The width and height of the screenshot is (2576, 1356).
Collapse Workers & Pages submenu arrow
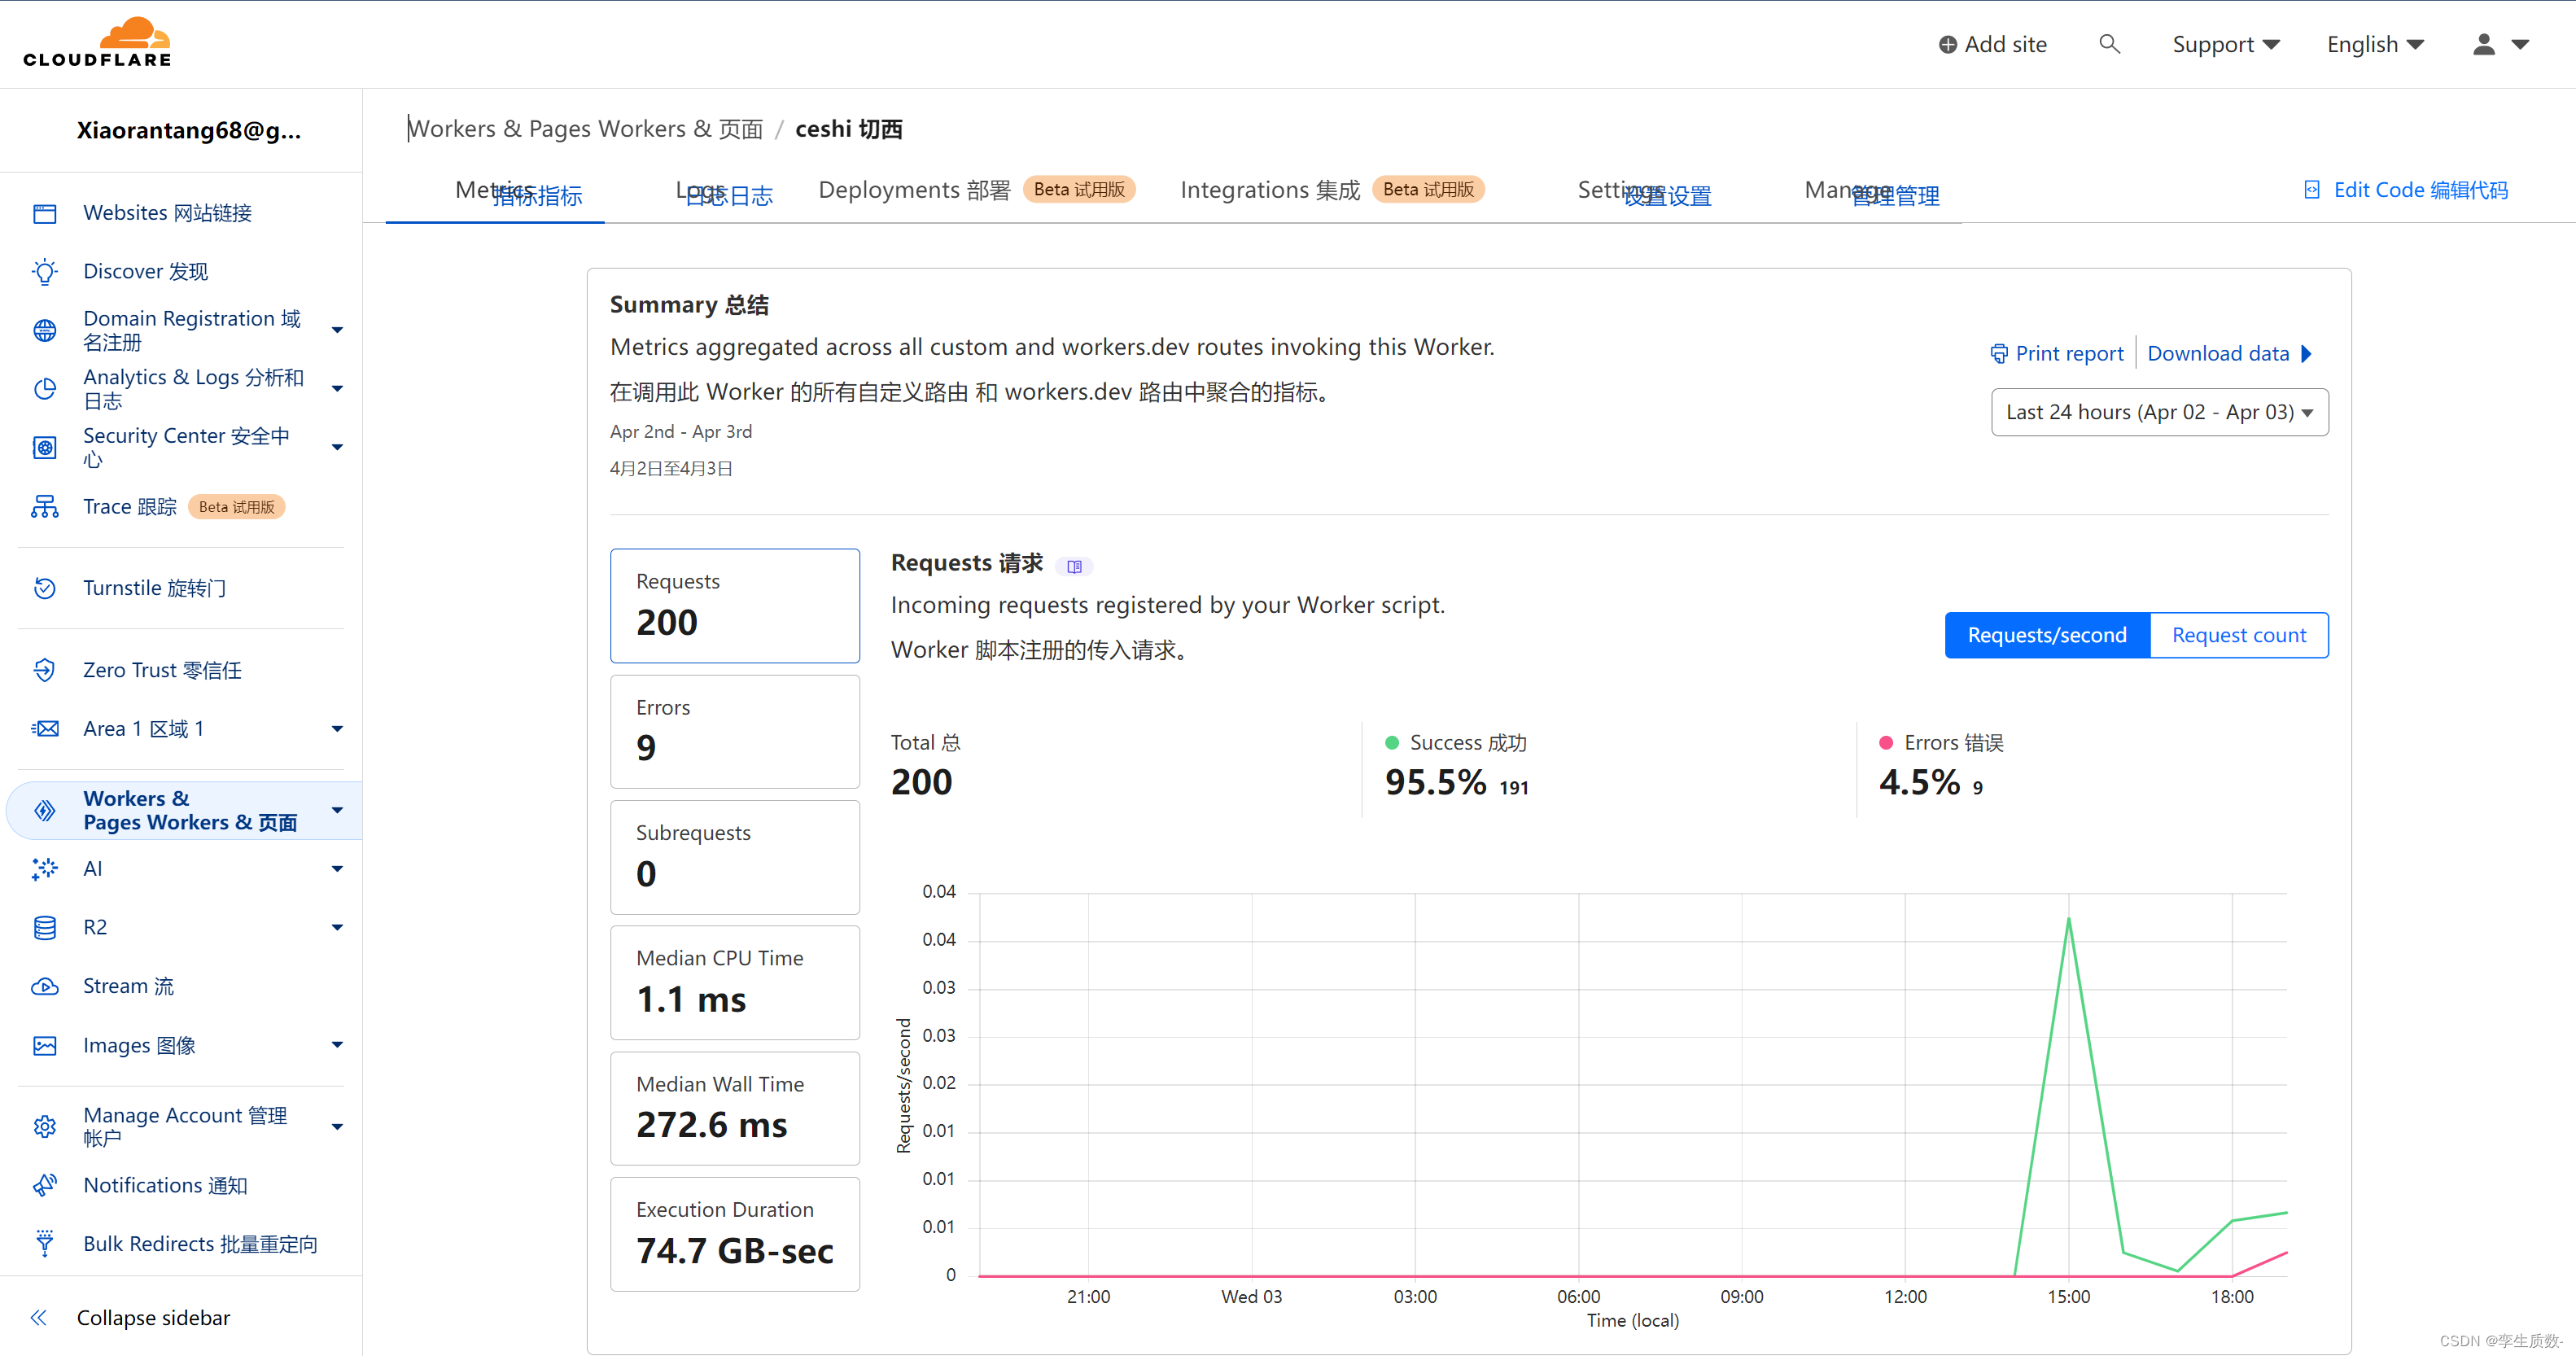tap(337, 810)
